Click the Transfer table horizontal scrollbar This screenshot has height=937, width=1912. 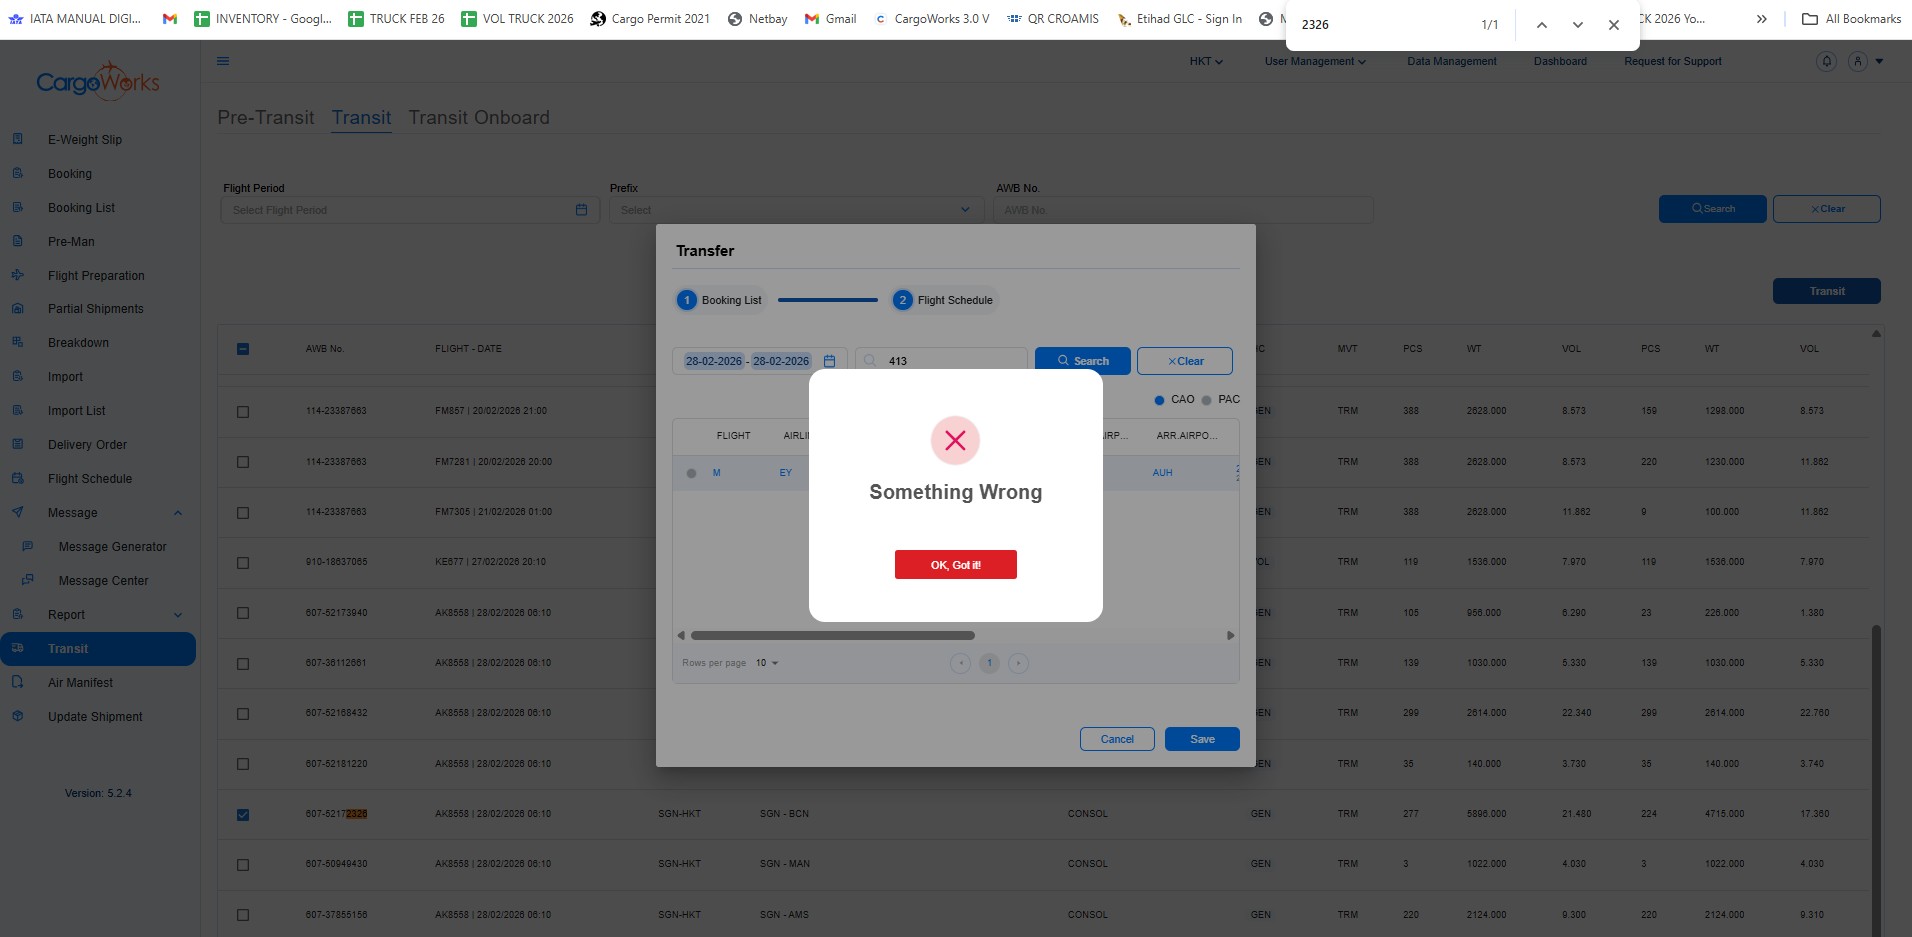tap(832, 635)
